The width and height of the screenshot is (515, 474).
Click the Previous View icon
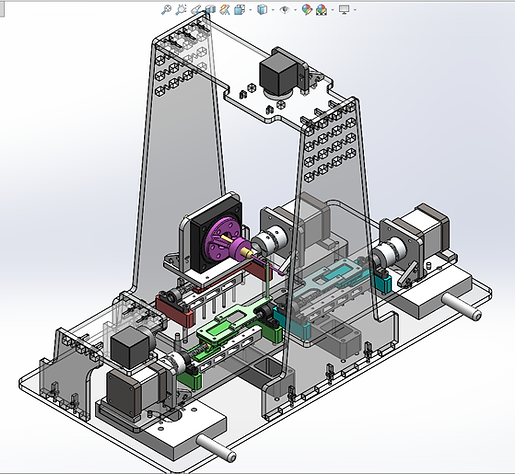point(196,10)
